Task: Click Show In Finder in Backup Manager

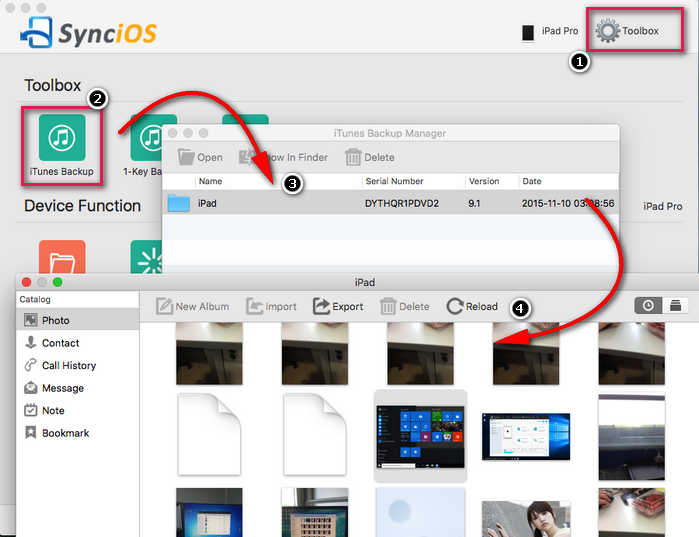Action: [x=284, y=157]
